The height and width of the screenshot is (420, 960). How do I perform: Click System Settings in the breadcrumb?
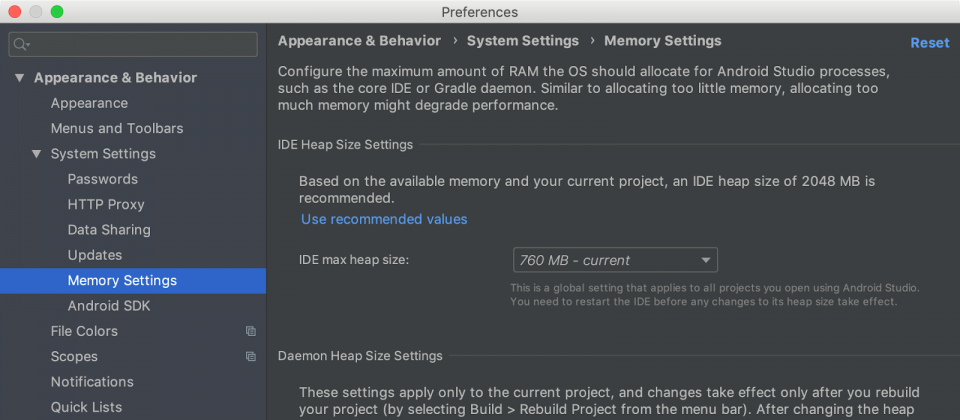(523, 41)
